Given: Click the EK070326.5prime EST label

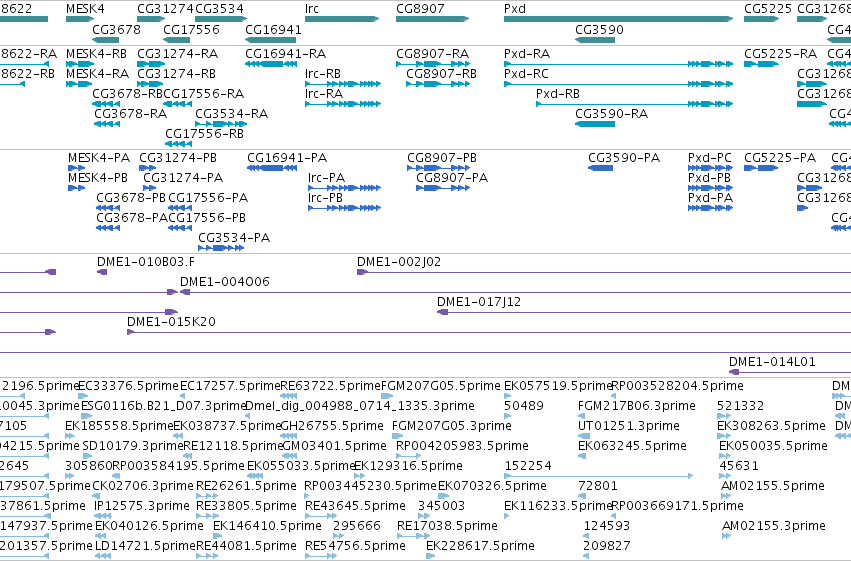Looking at the screenshot, I should coord(492,486).
